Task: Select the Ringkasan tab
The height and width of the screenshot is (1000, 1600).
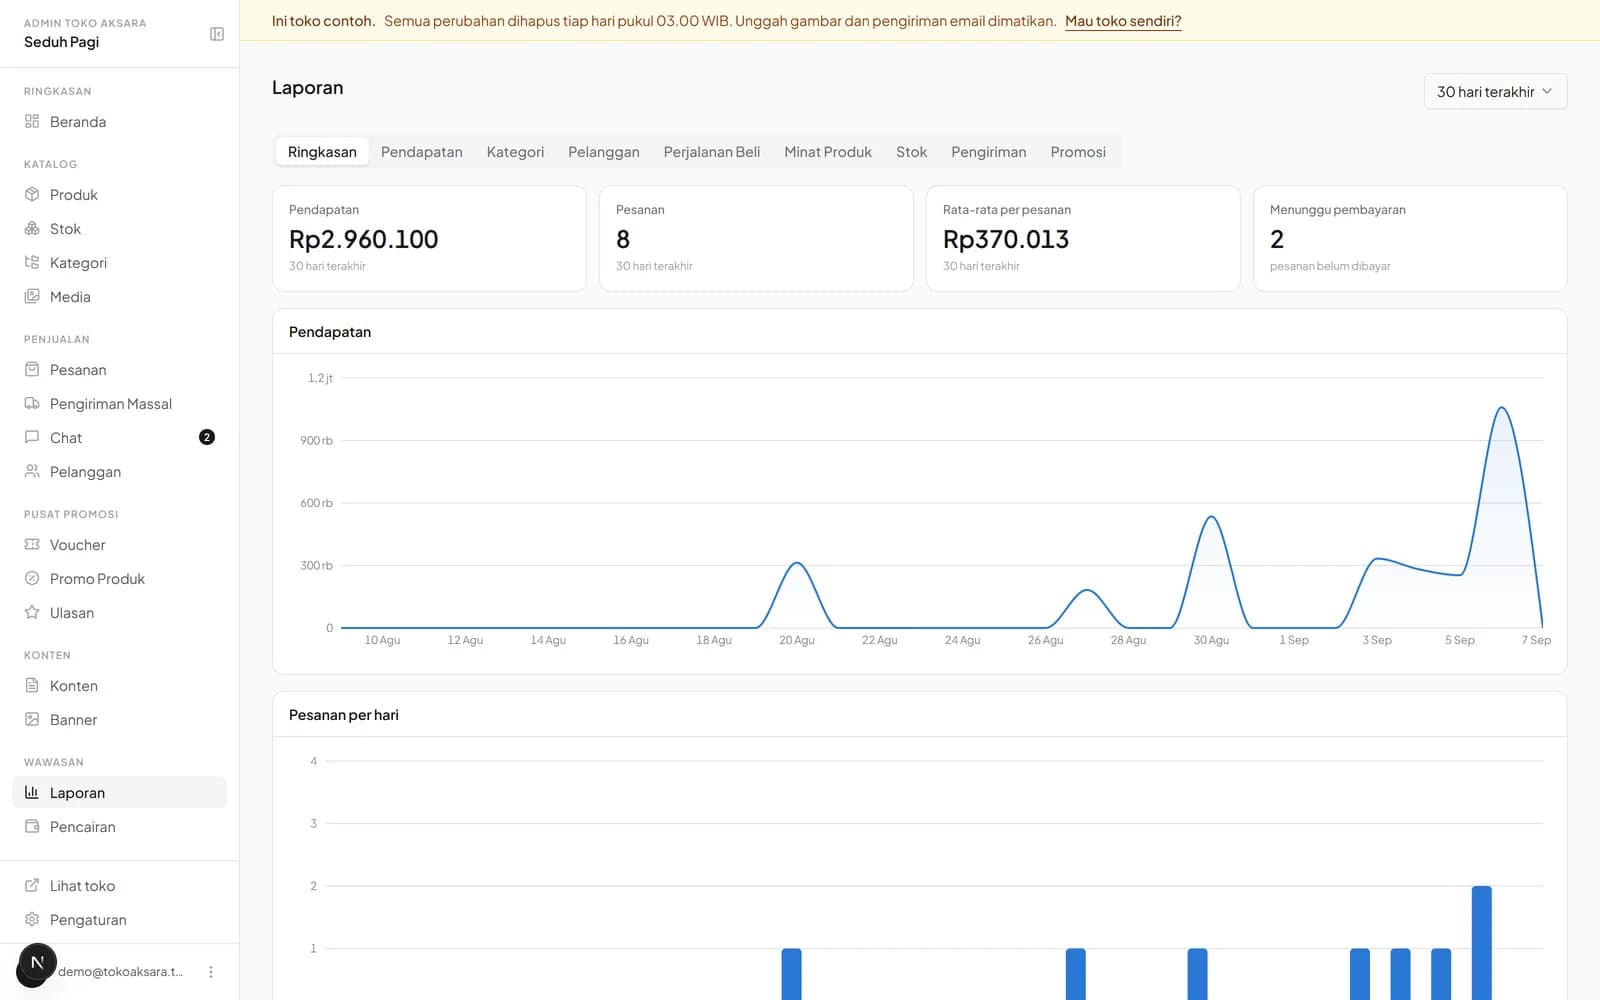Action: click(x=322, y=152)
